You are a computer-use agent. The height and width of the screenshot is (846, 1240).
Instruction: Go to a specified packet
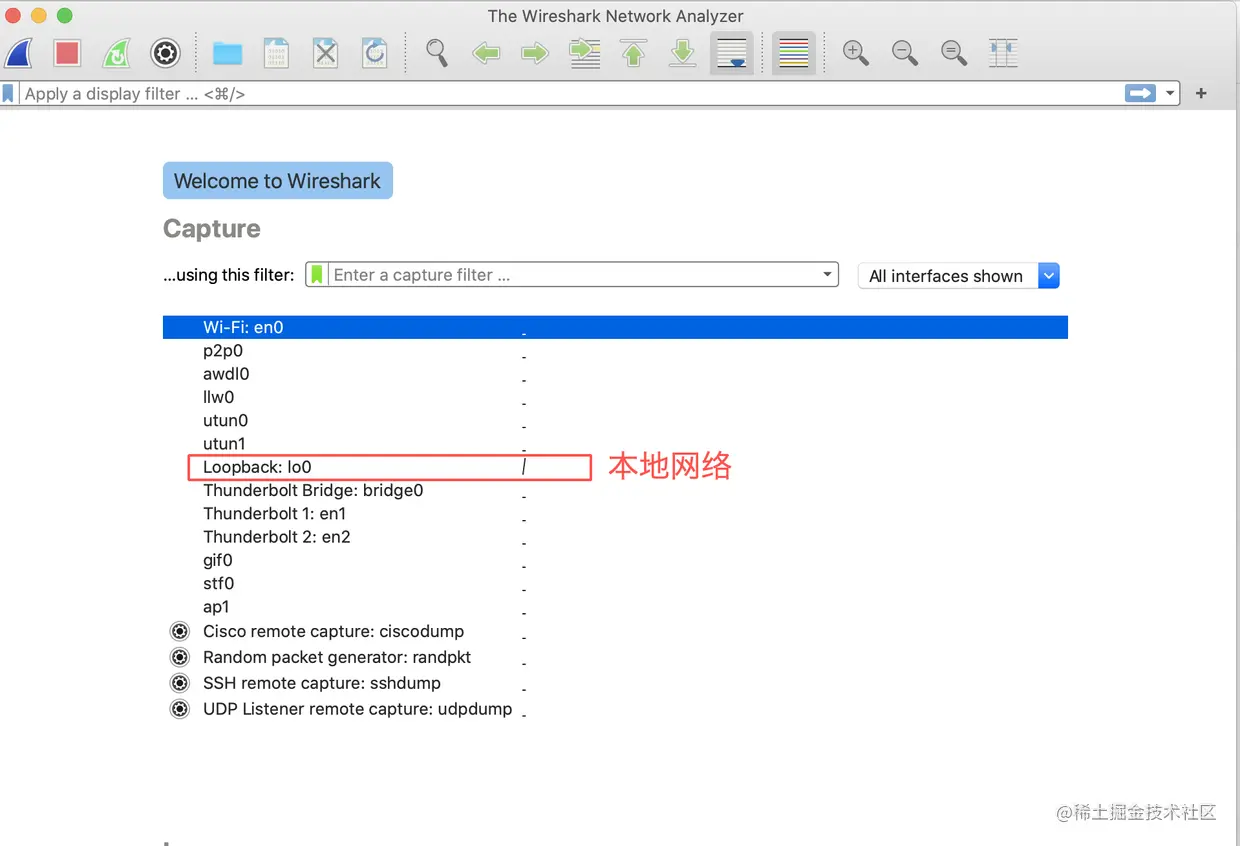585,53
